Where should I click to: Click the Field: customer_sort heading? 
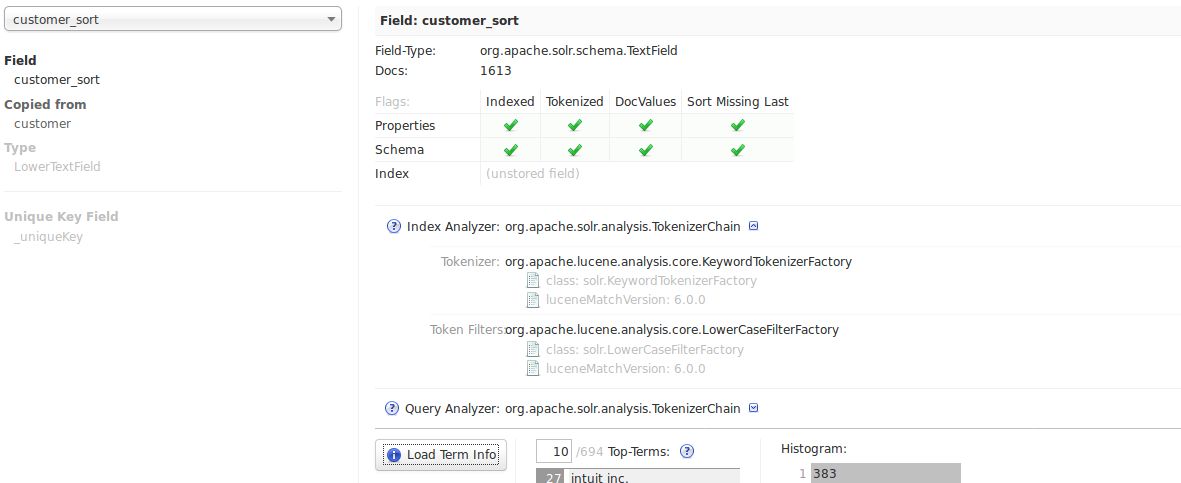click(x=449, y=20)
